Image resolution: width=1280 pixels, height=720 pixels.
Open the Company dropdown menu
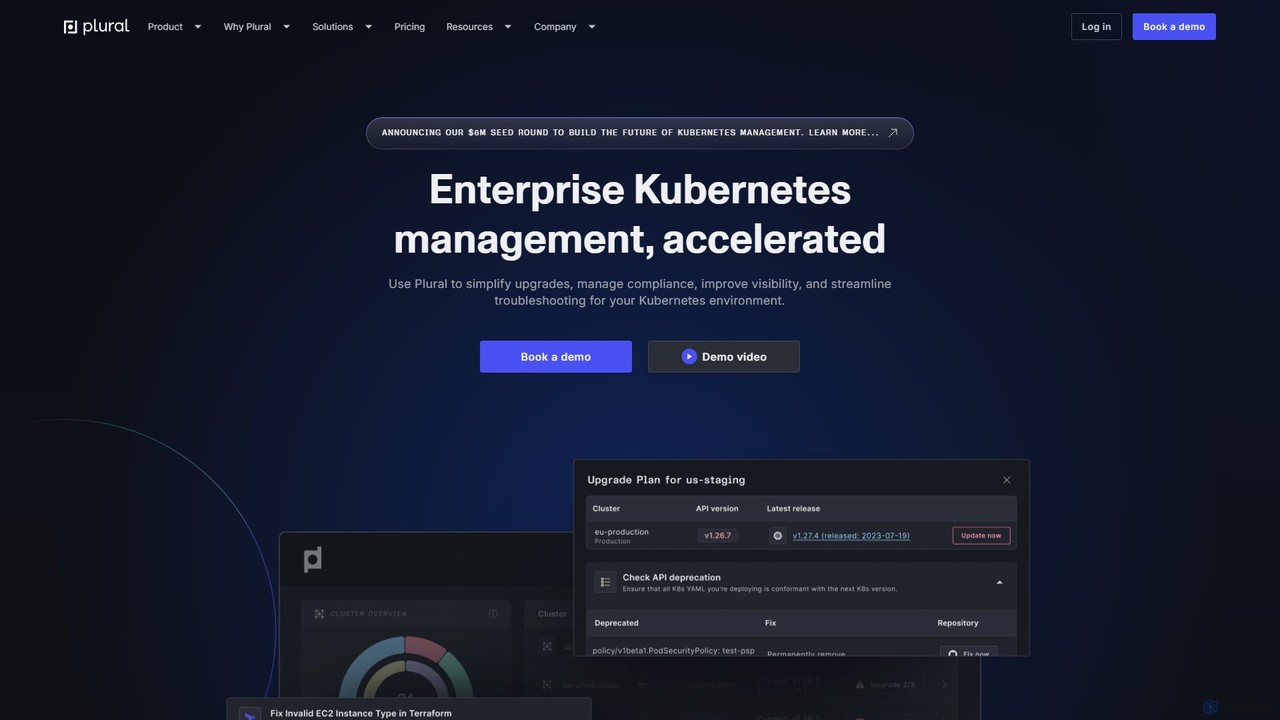coord(565,27)
